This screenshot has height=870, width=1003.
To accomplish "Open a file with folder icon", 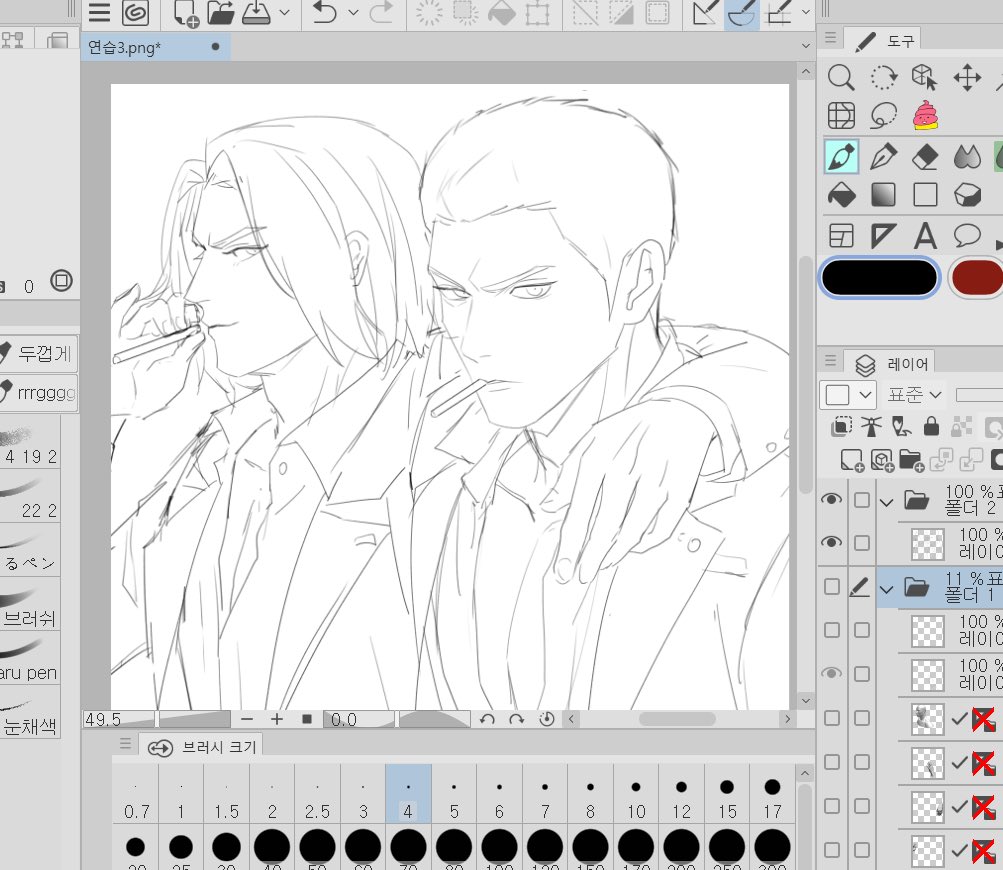I will tap(221, 12).
